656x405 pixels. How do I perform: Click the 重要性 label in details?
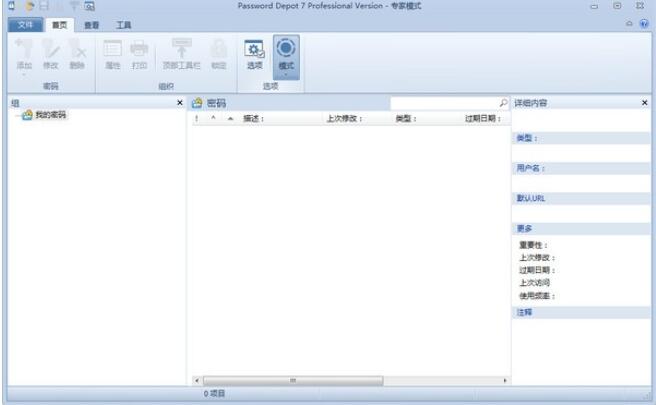point(533,246)
